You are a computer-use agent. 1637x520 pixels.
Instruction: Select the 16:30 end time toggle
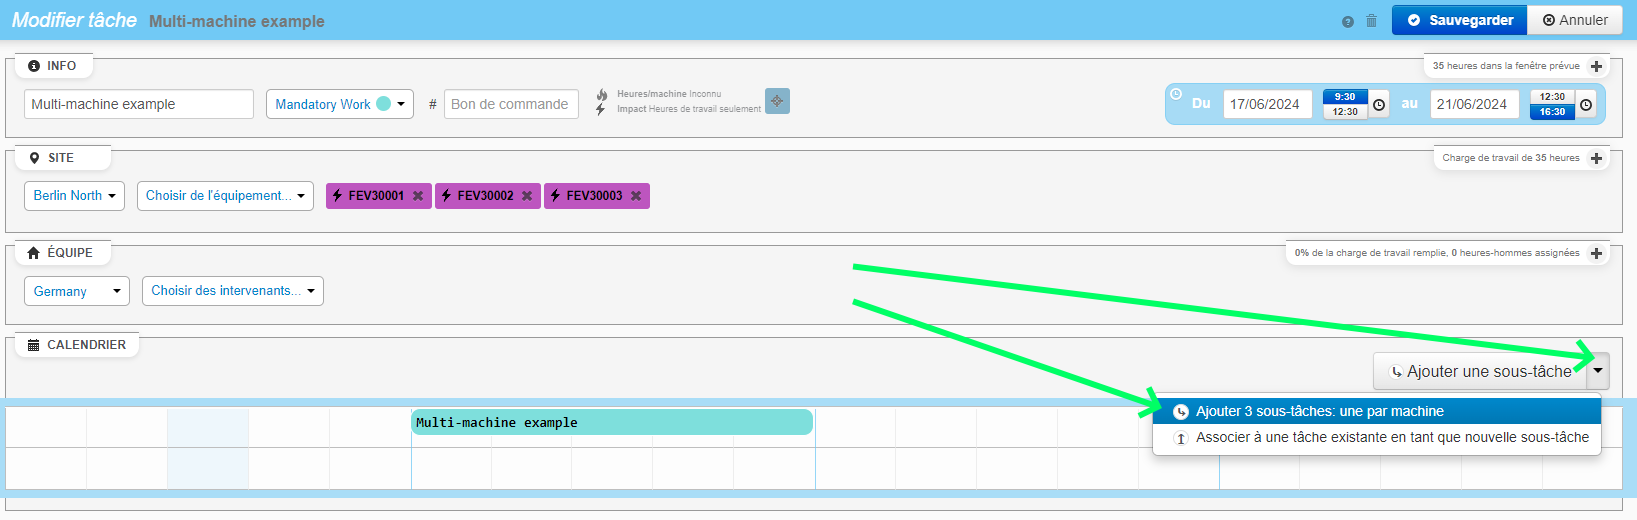click(x=1551, y=112)
